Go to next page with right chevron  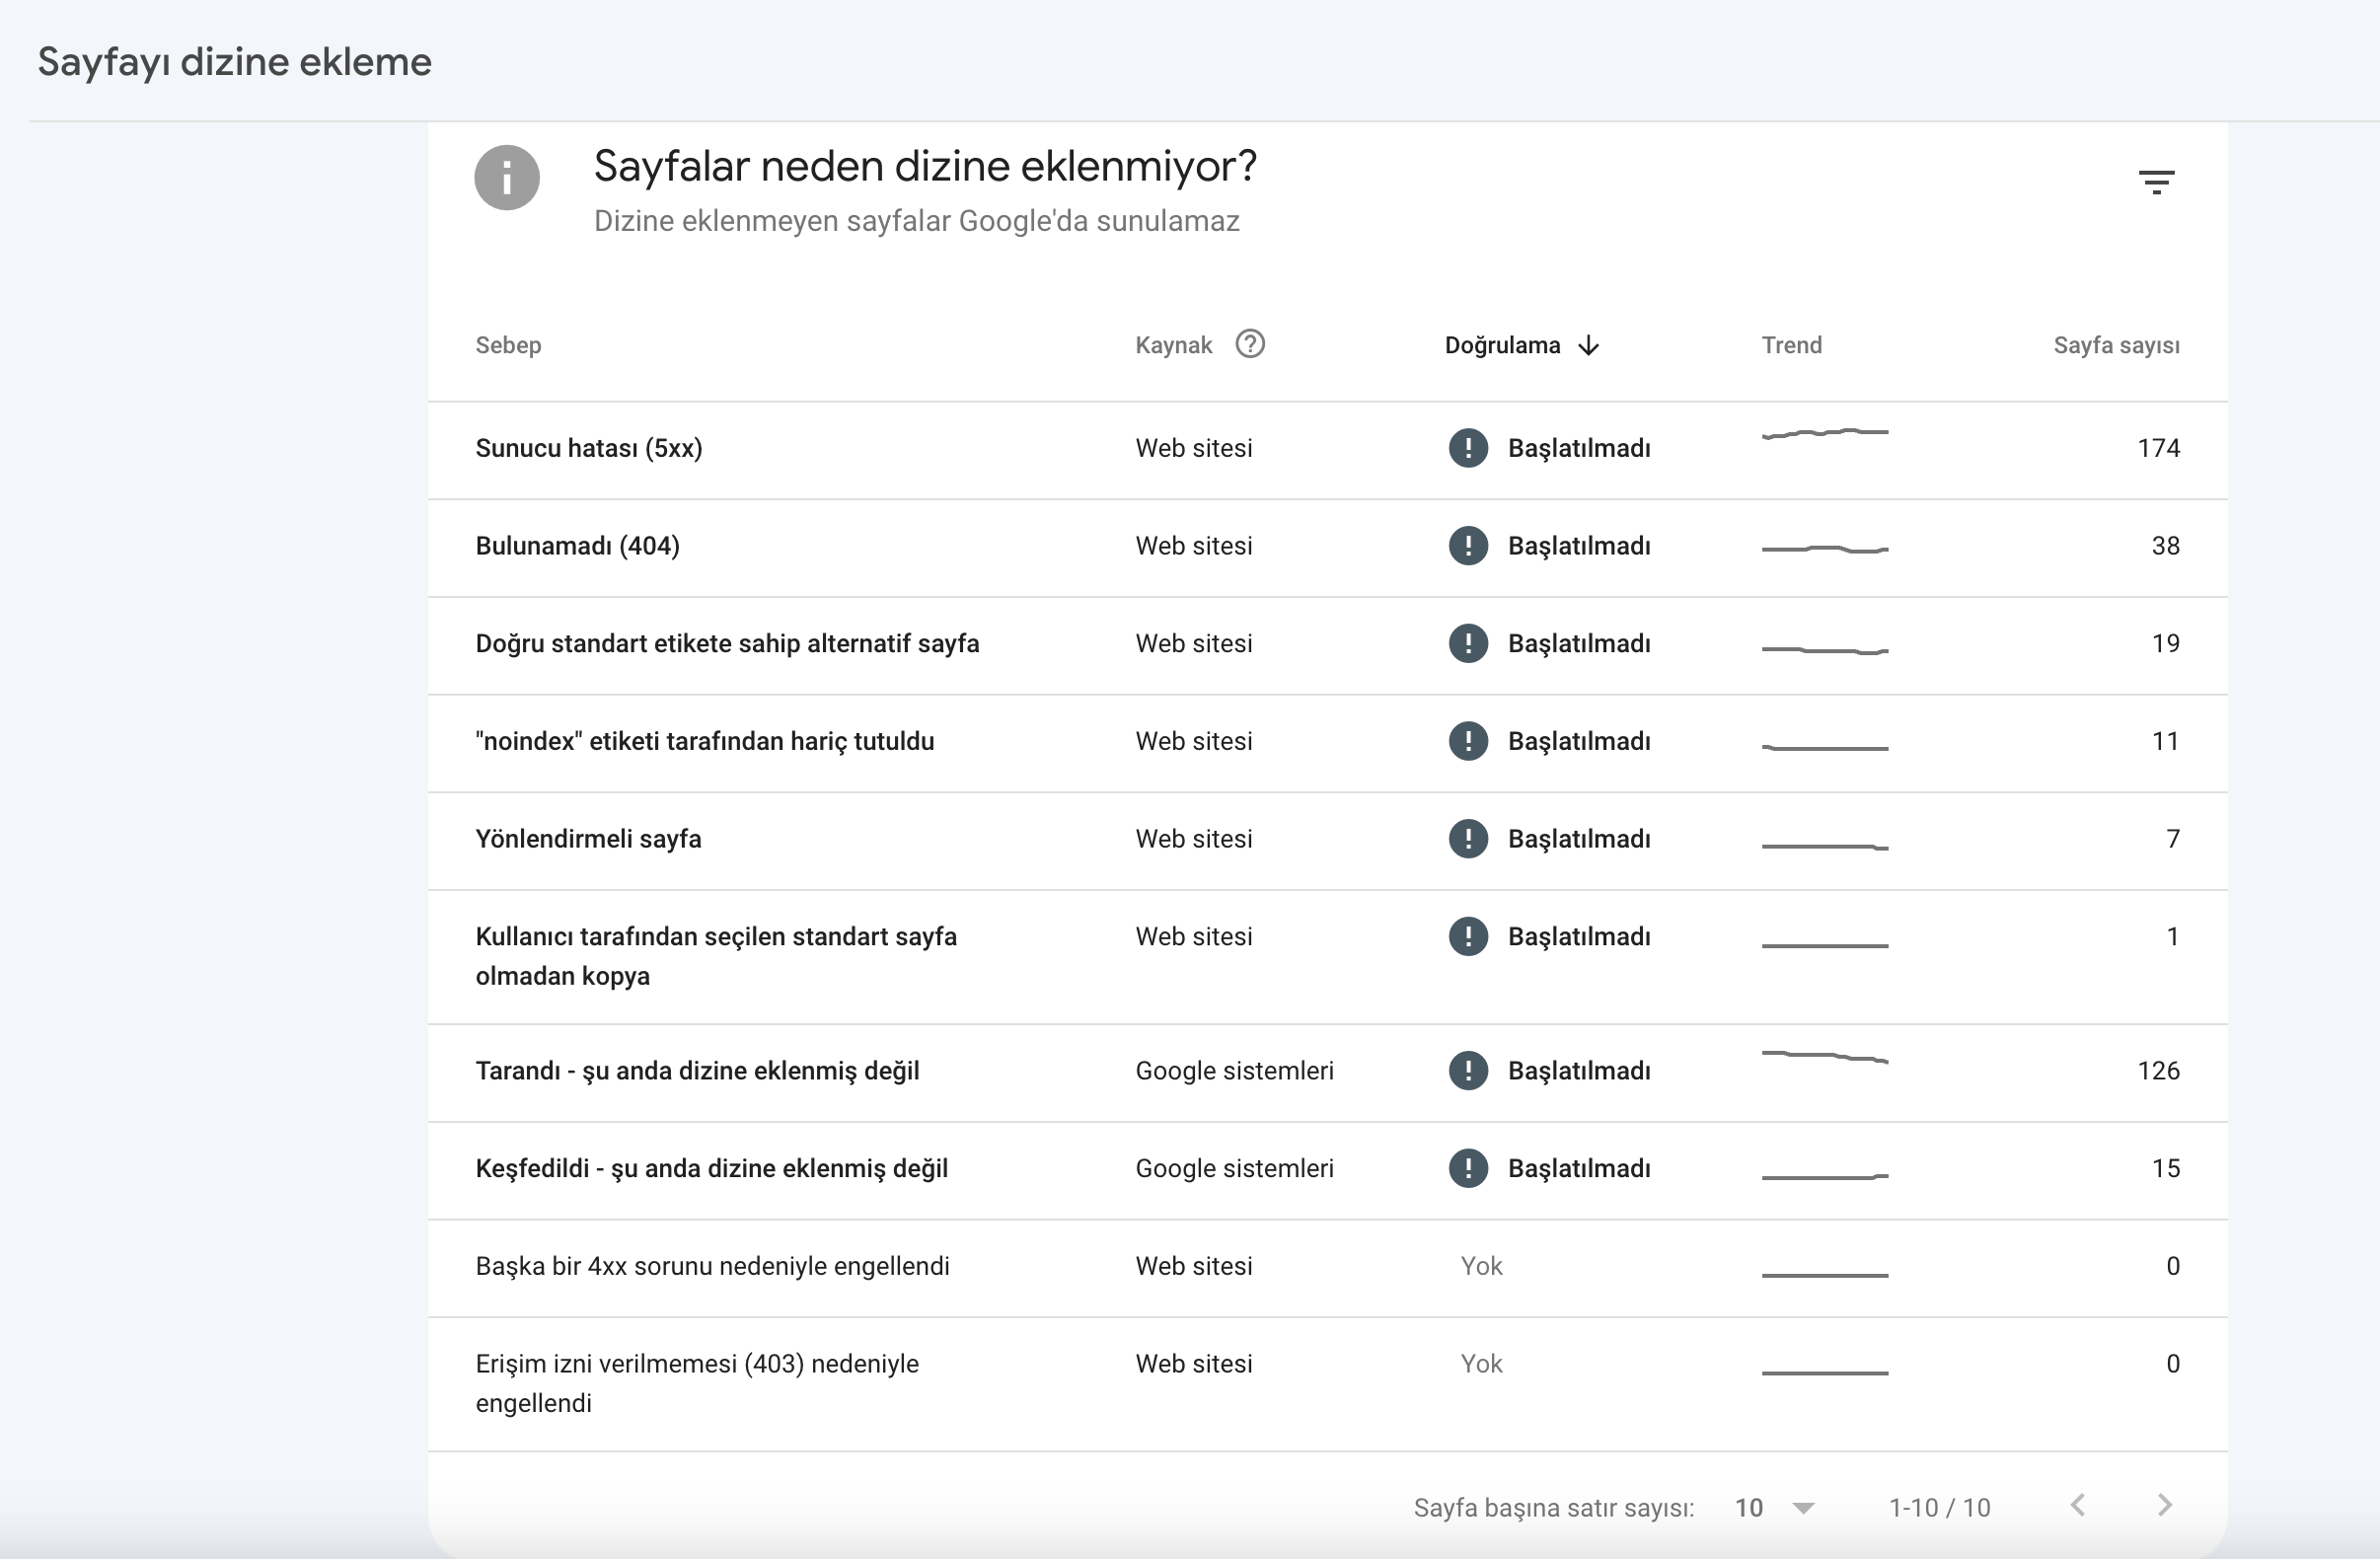pos(2165,1505)
